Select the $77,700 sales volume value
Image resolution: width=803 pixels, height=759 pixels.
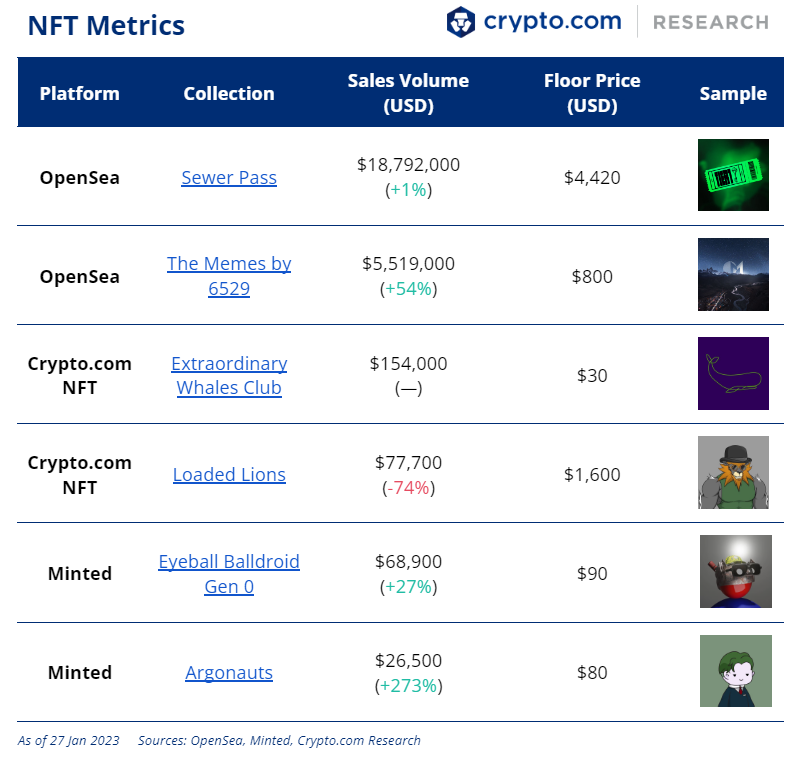pyautogui.click(x=408, y=462)
